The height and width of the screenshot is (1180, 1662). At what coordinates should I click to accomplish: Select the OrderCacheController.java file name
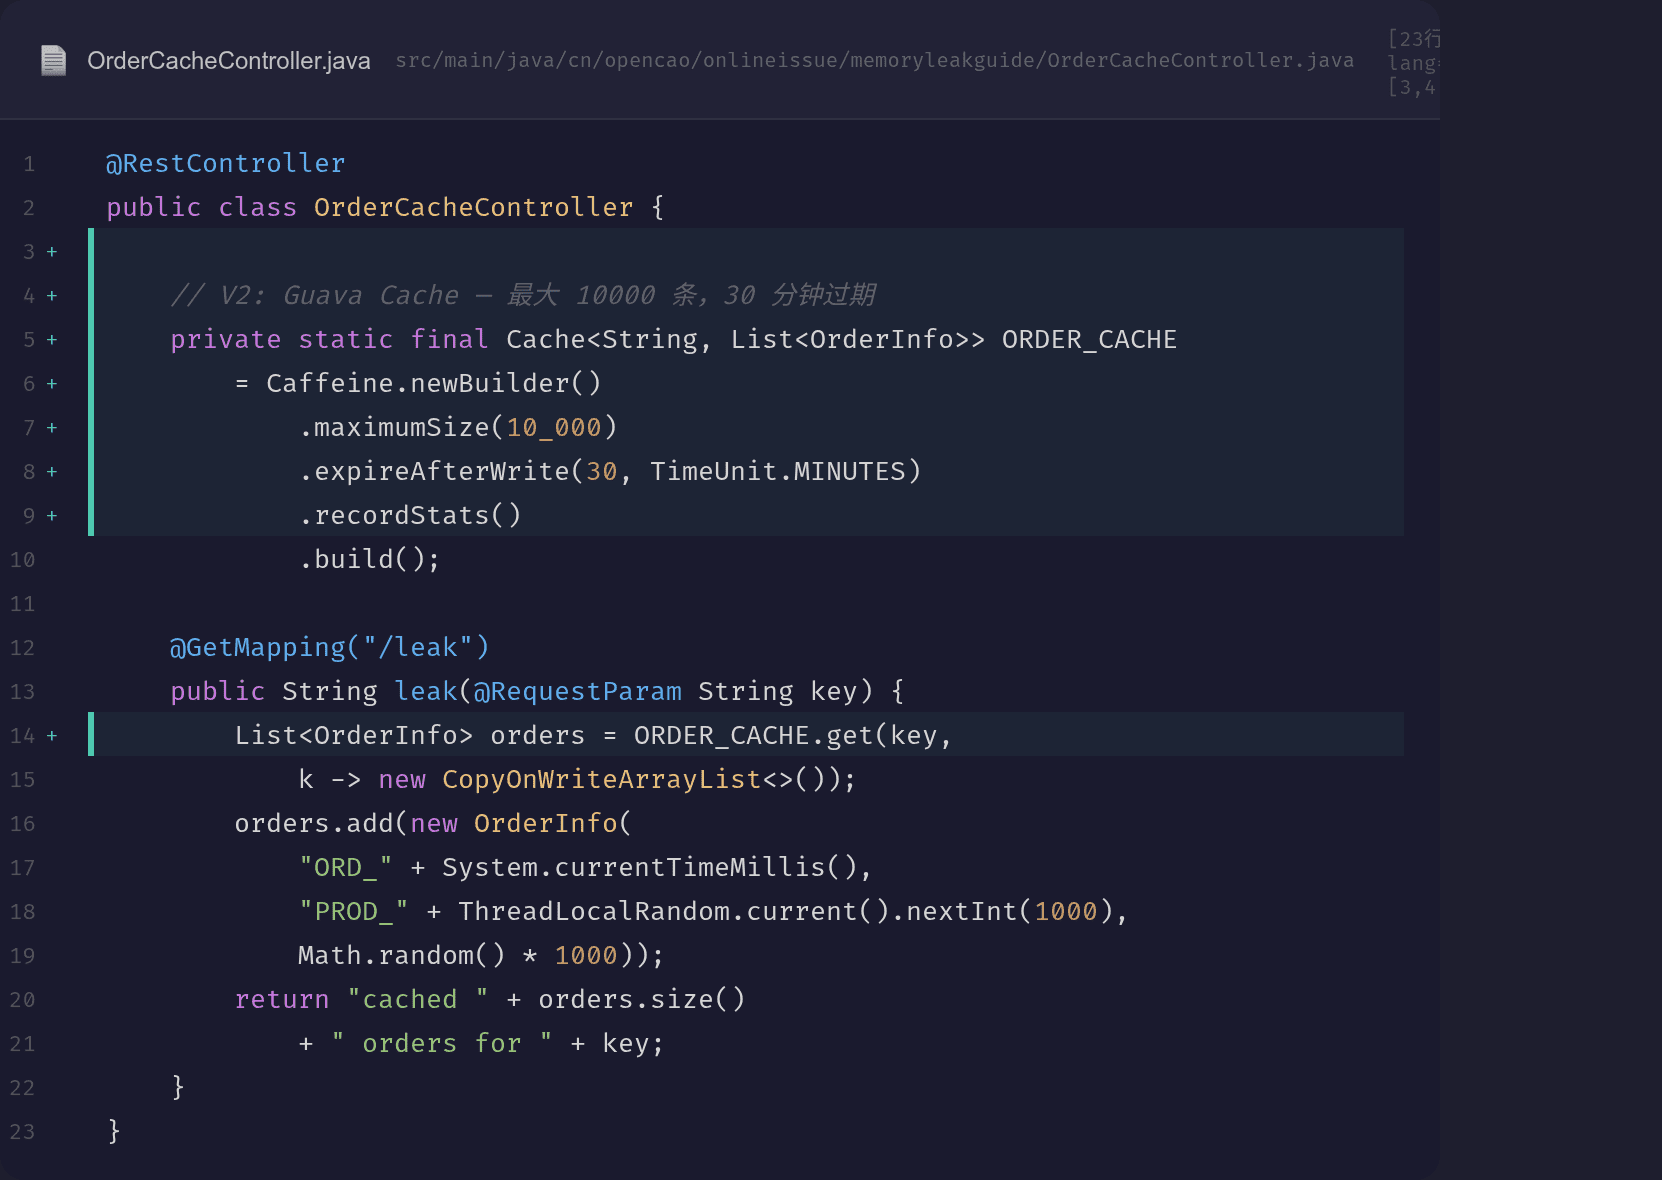(229, 61)
